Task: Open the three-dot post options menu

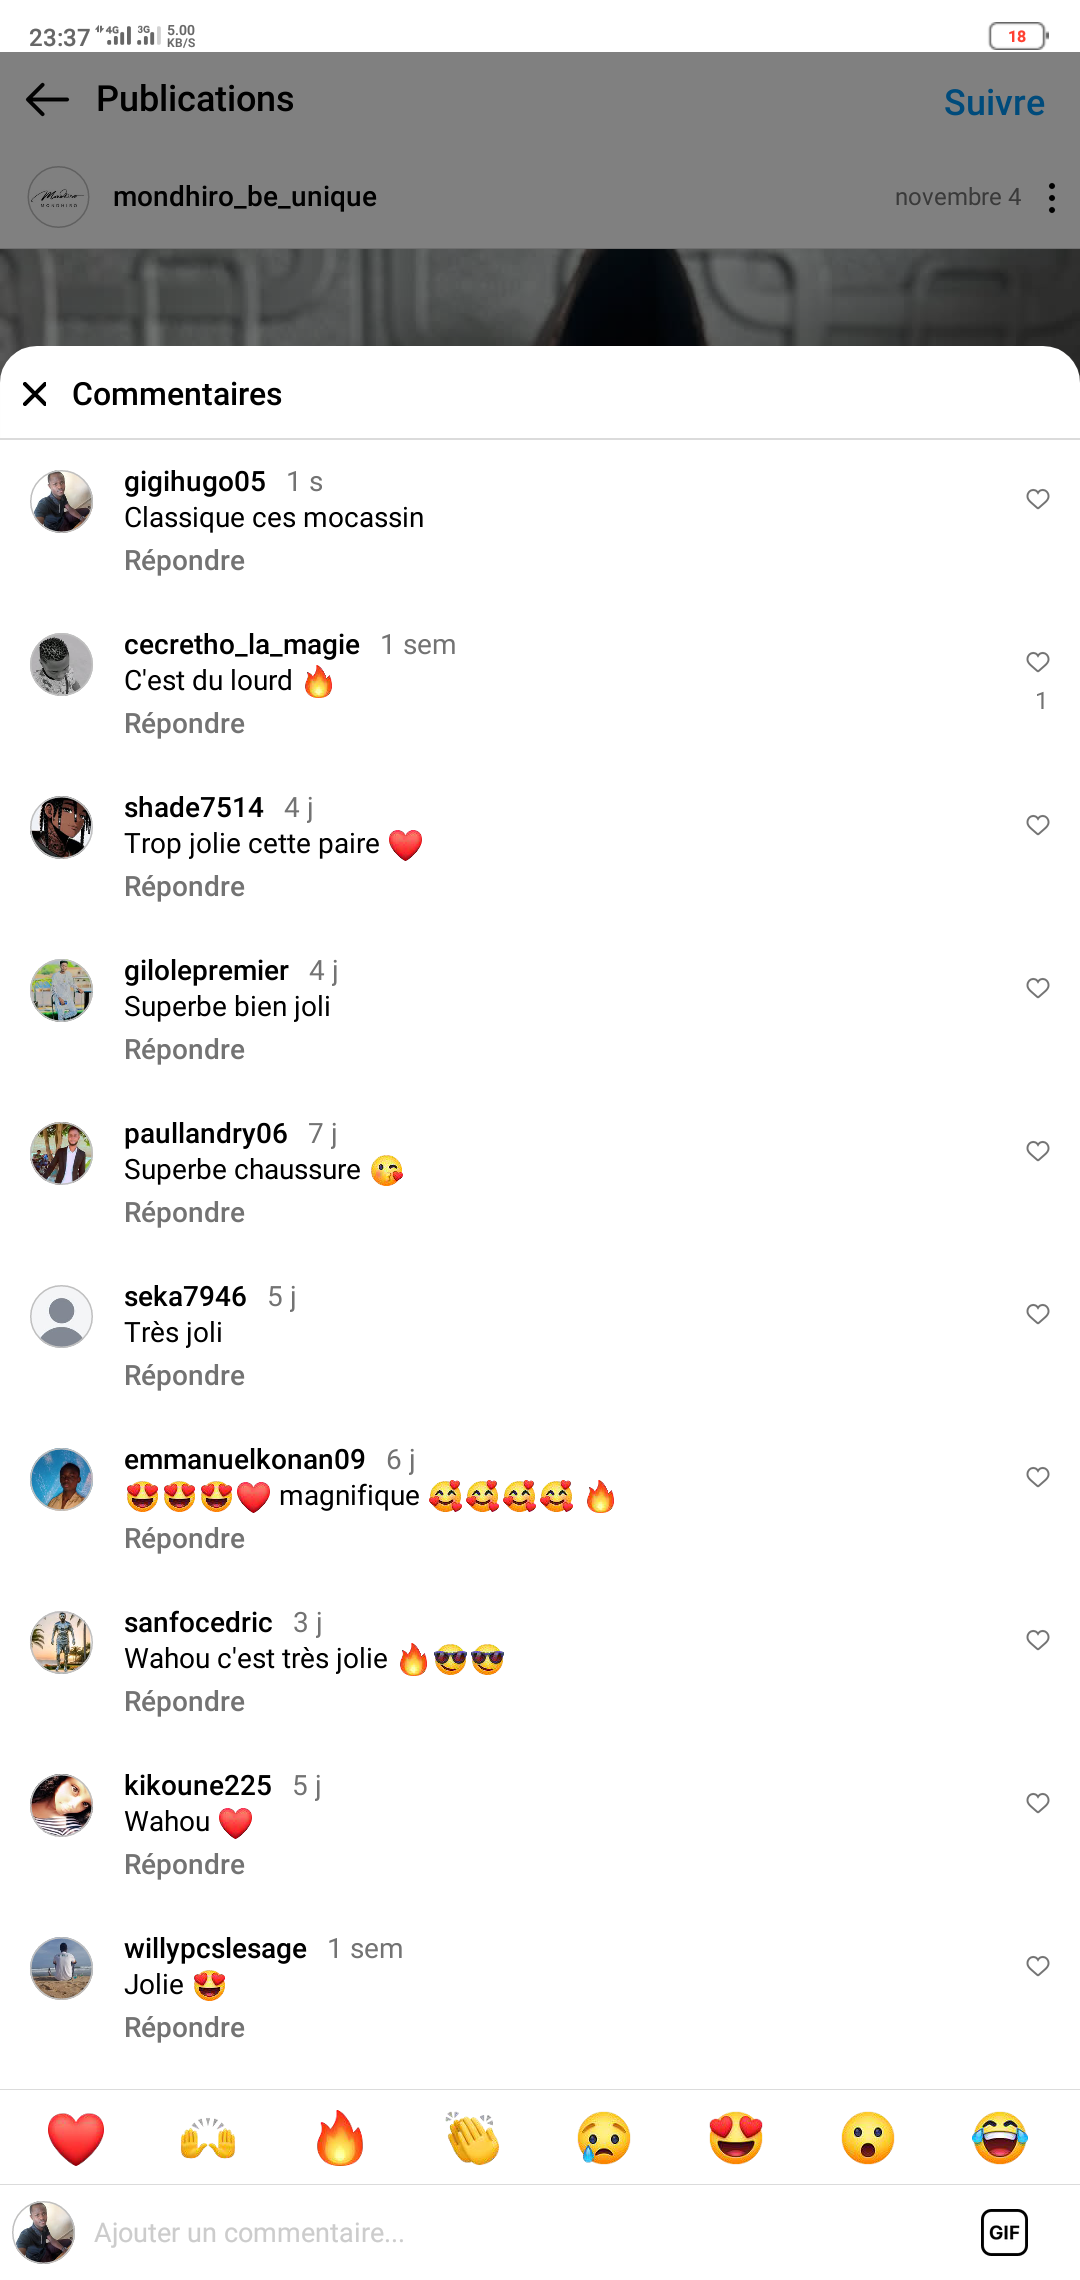Action: [x=1051, y=197]
